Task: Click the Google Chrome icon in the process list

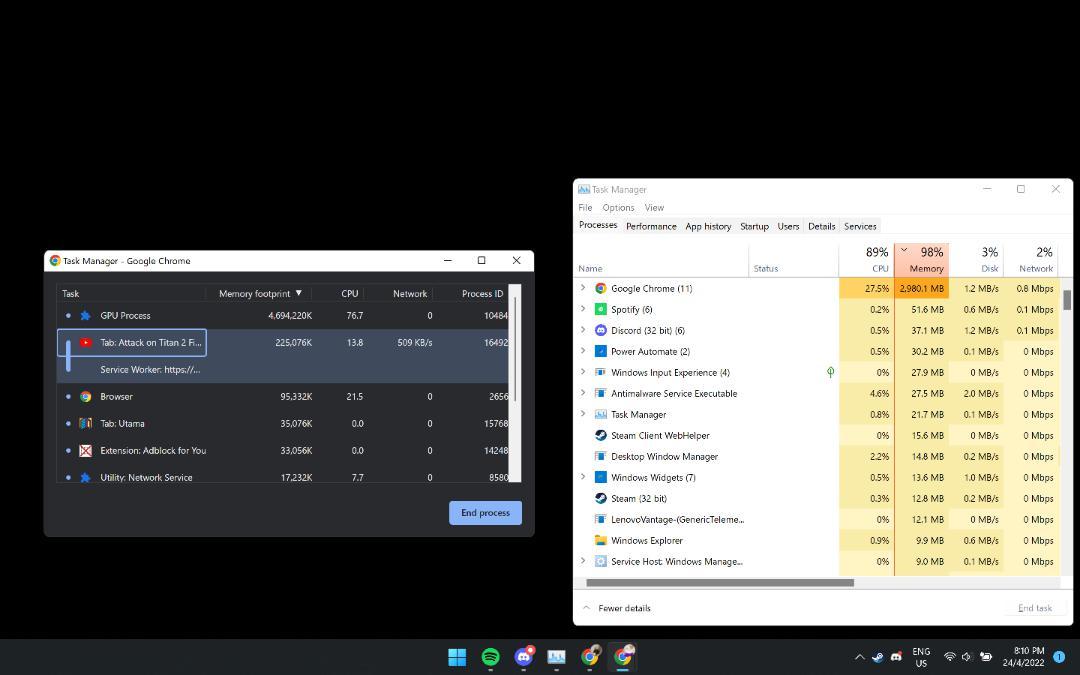Action: pyautogui.click(x=599, y=288)
